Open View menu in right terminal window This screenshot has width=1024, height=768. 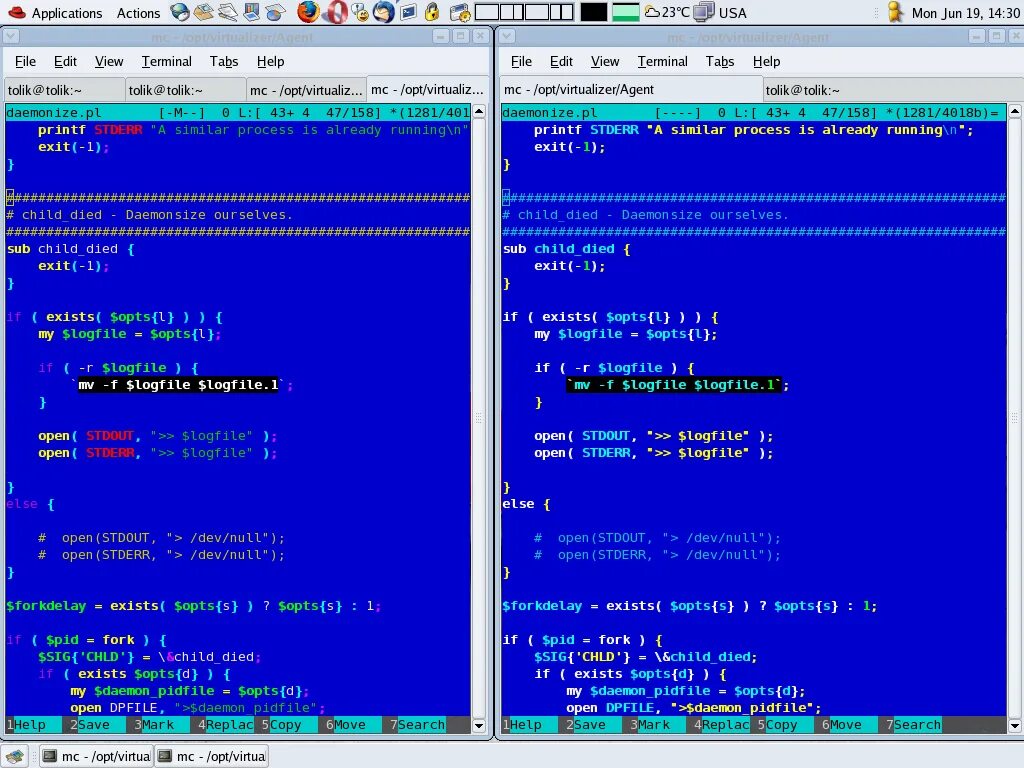[605, 61]
